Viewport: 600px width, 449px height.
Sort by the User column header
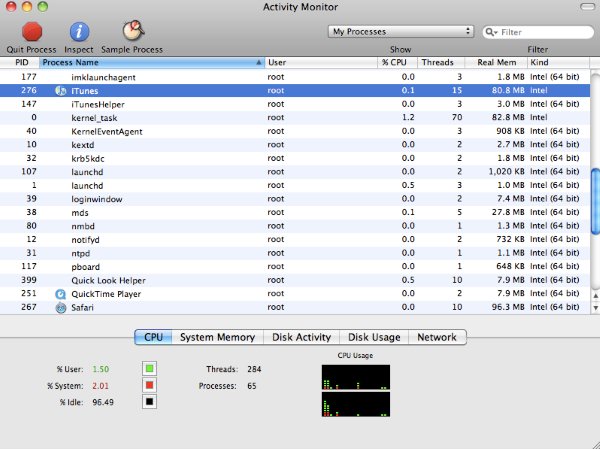[321, 62]
